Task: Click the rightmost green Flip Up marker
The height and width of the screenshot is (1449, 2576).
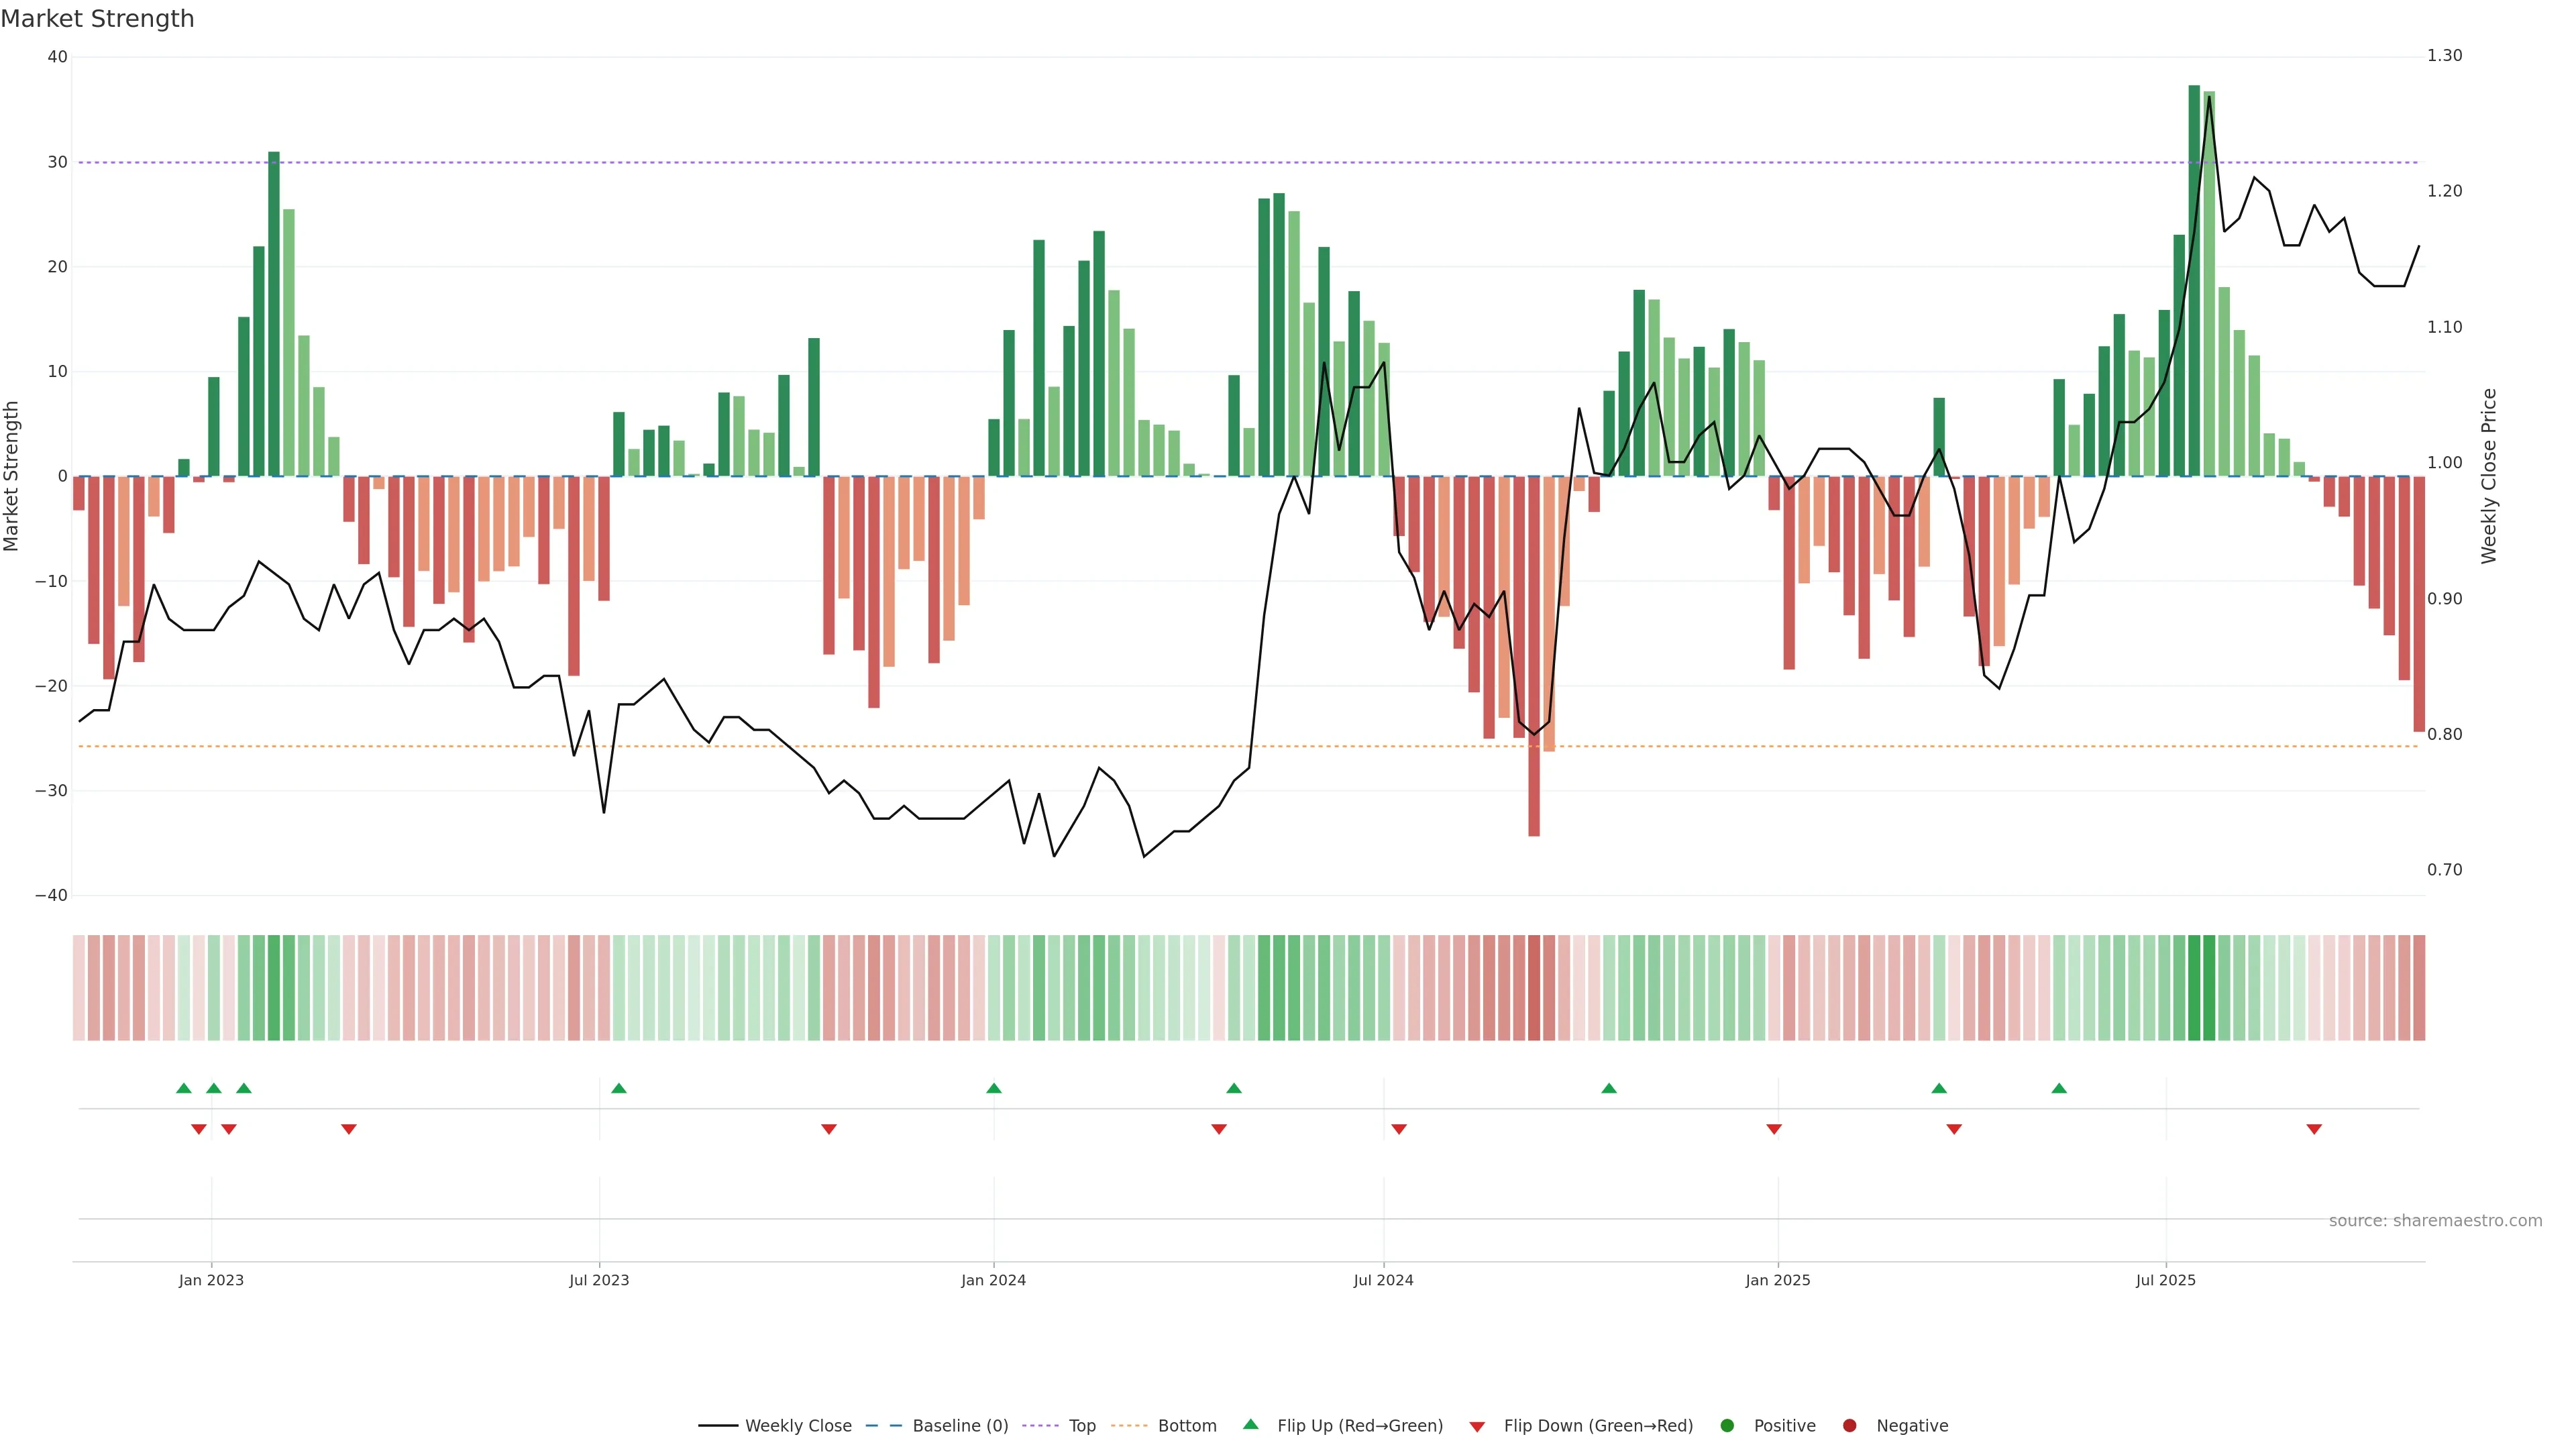Action: tap(2059, 1088)
